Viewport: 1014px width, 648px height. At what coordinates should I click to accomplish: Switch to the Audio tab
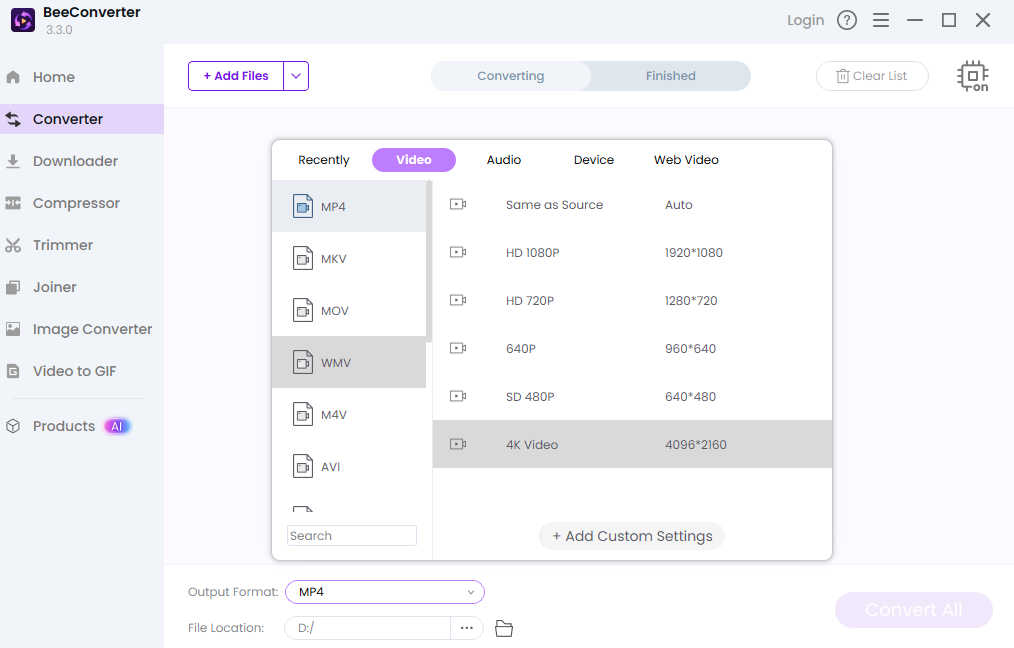point(504,160)
